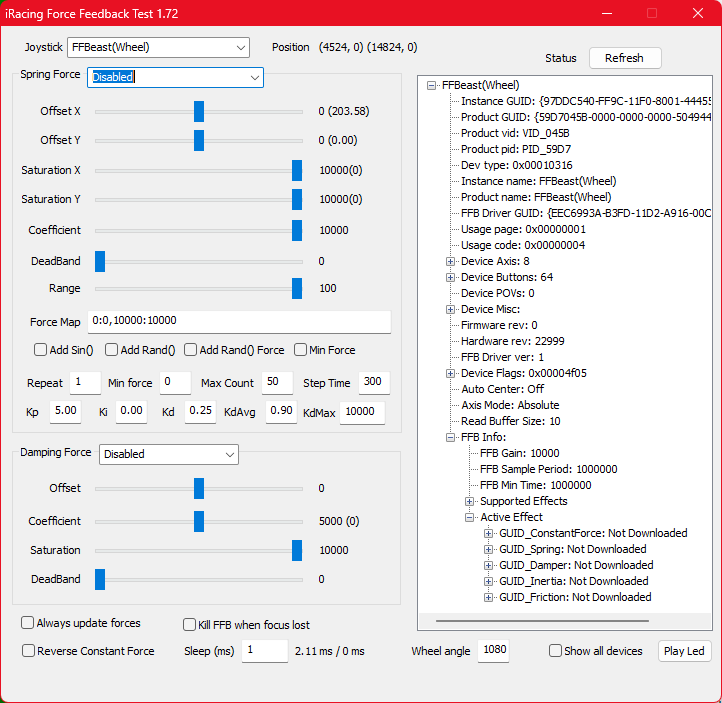Viewport: 722px width, 703px height.
Task: Click the damping Coefficient slider handle
Action: point(199,521)
